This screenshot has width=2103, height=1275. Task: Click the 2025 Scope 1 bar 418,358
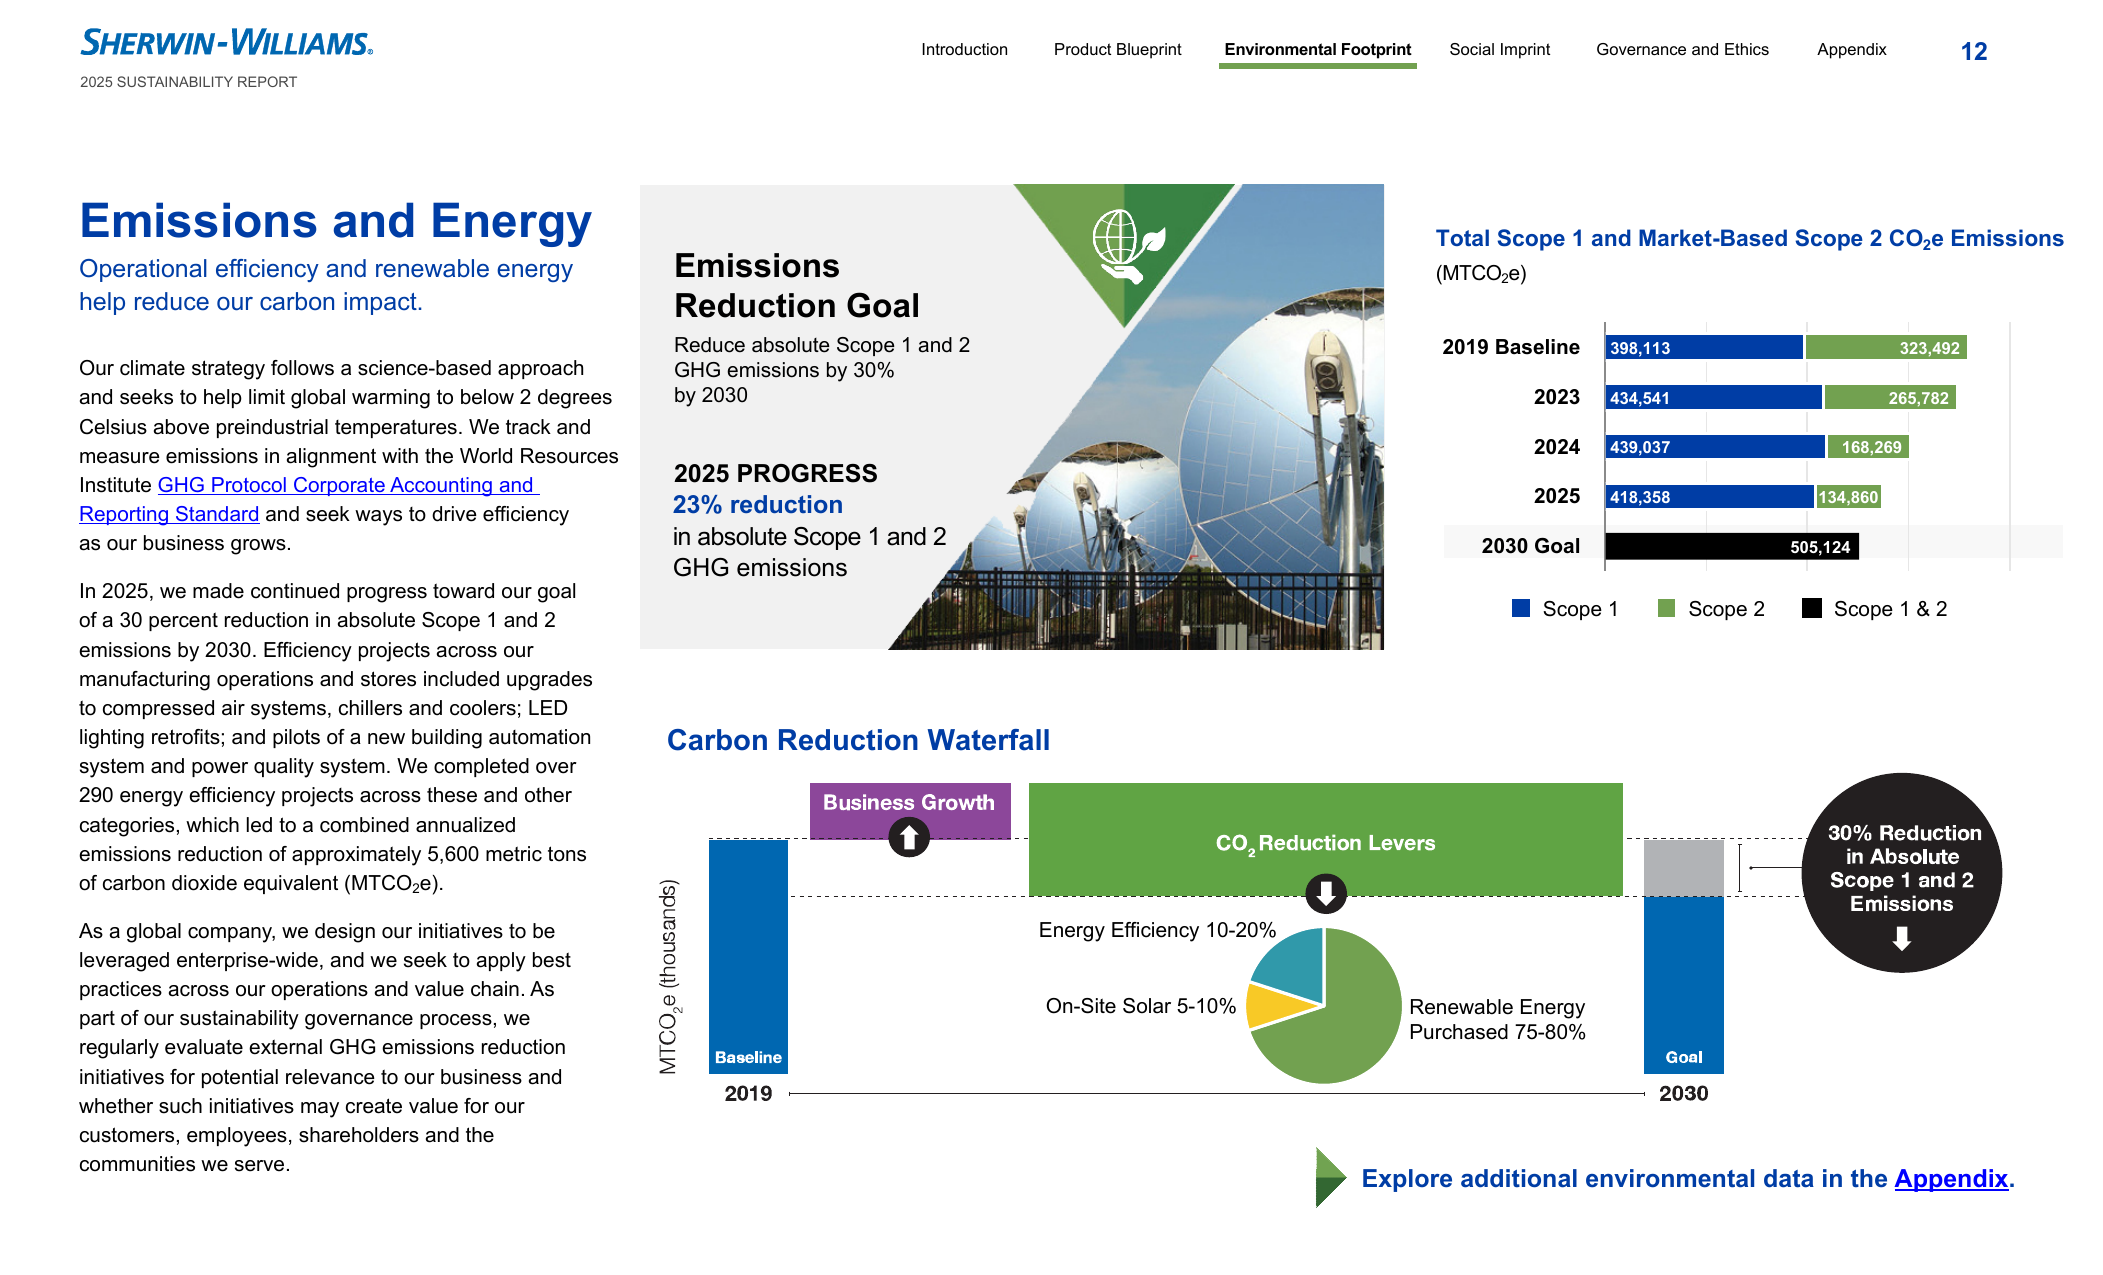(x=1710, y=497)
